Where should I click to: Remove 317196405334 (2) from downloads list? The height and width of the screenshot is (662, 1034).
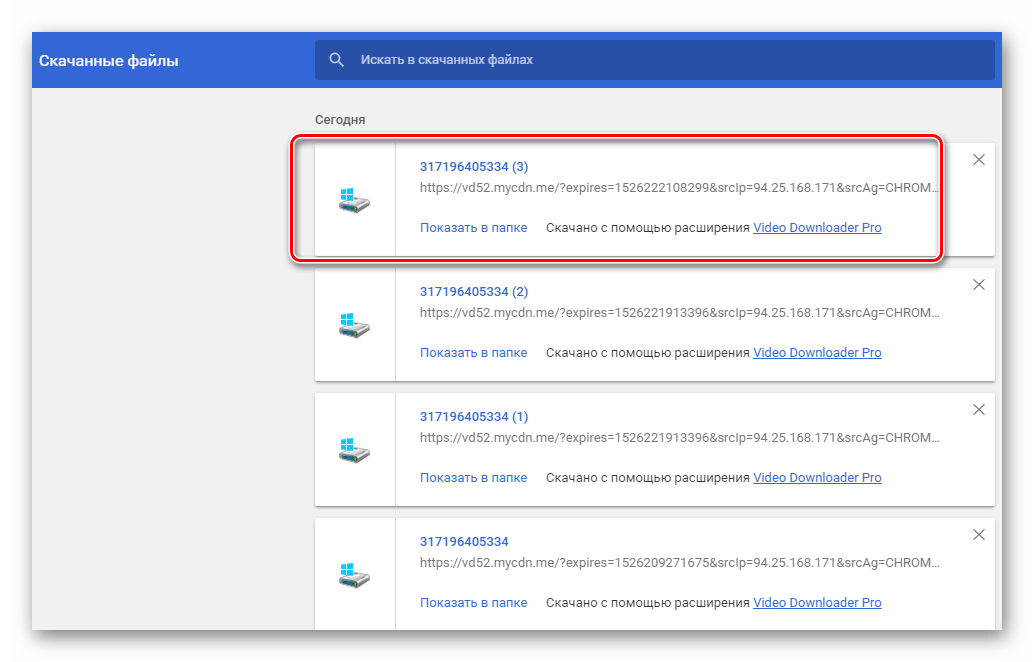coord(979,285)
